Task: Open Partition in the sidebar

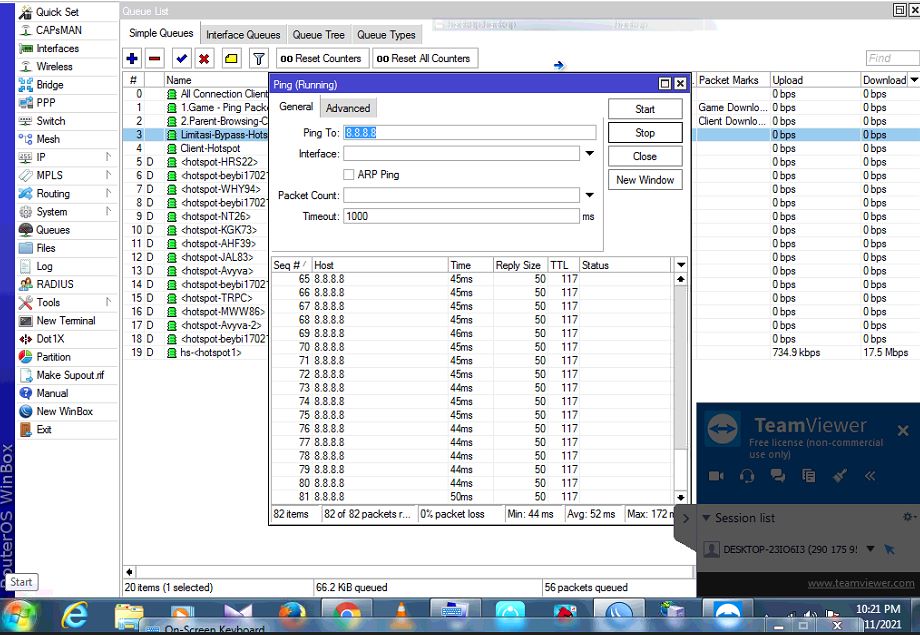Action: coord(53,357)
